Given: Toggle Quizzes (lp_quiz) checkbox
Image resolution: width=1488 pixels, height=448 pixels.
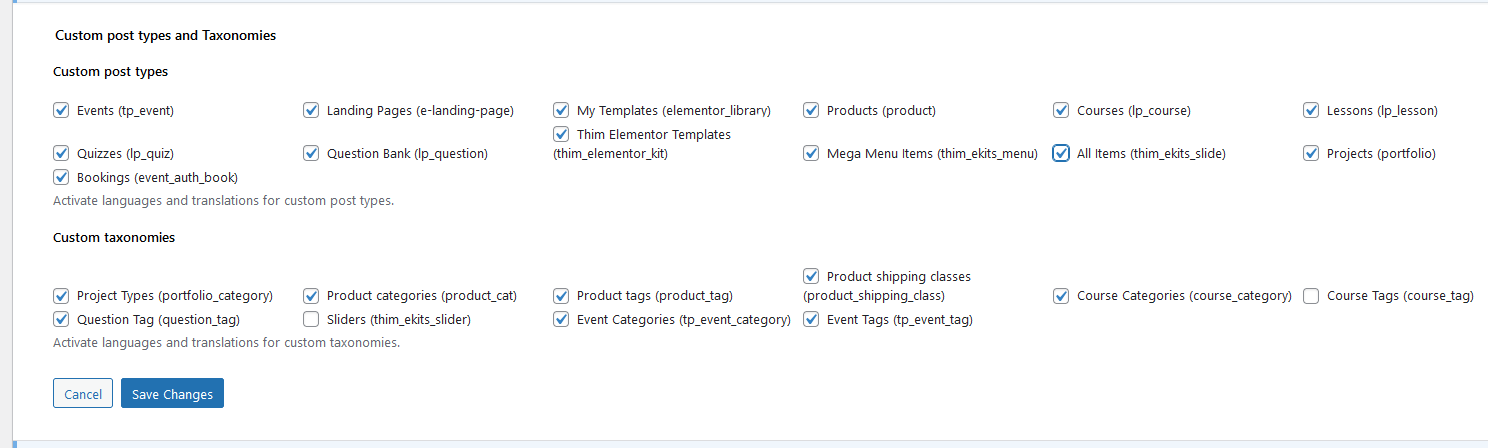Looking at the screenshot, I should pyautogui.click(x=61, y=153).
